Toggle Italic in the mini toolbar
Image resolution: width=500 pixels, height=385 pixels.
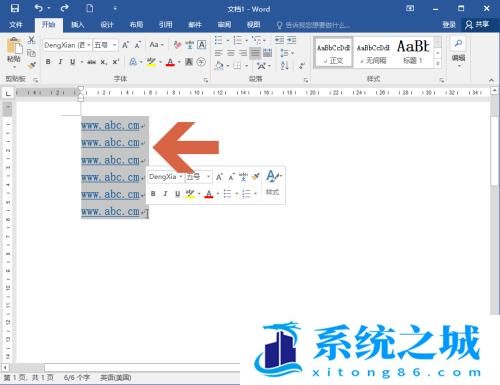coord(165,193)
